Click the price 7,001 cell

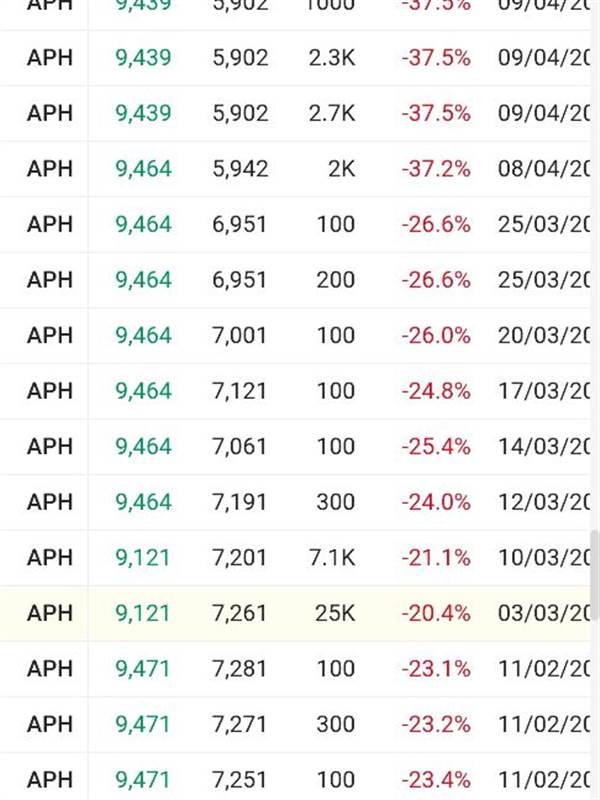point(239,336)
